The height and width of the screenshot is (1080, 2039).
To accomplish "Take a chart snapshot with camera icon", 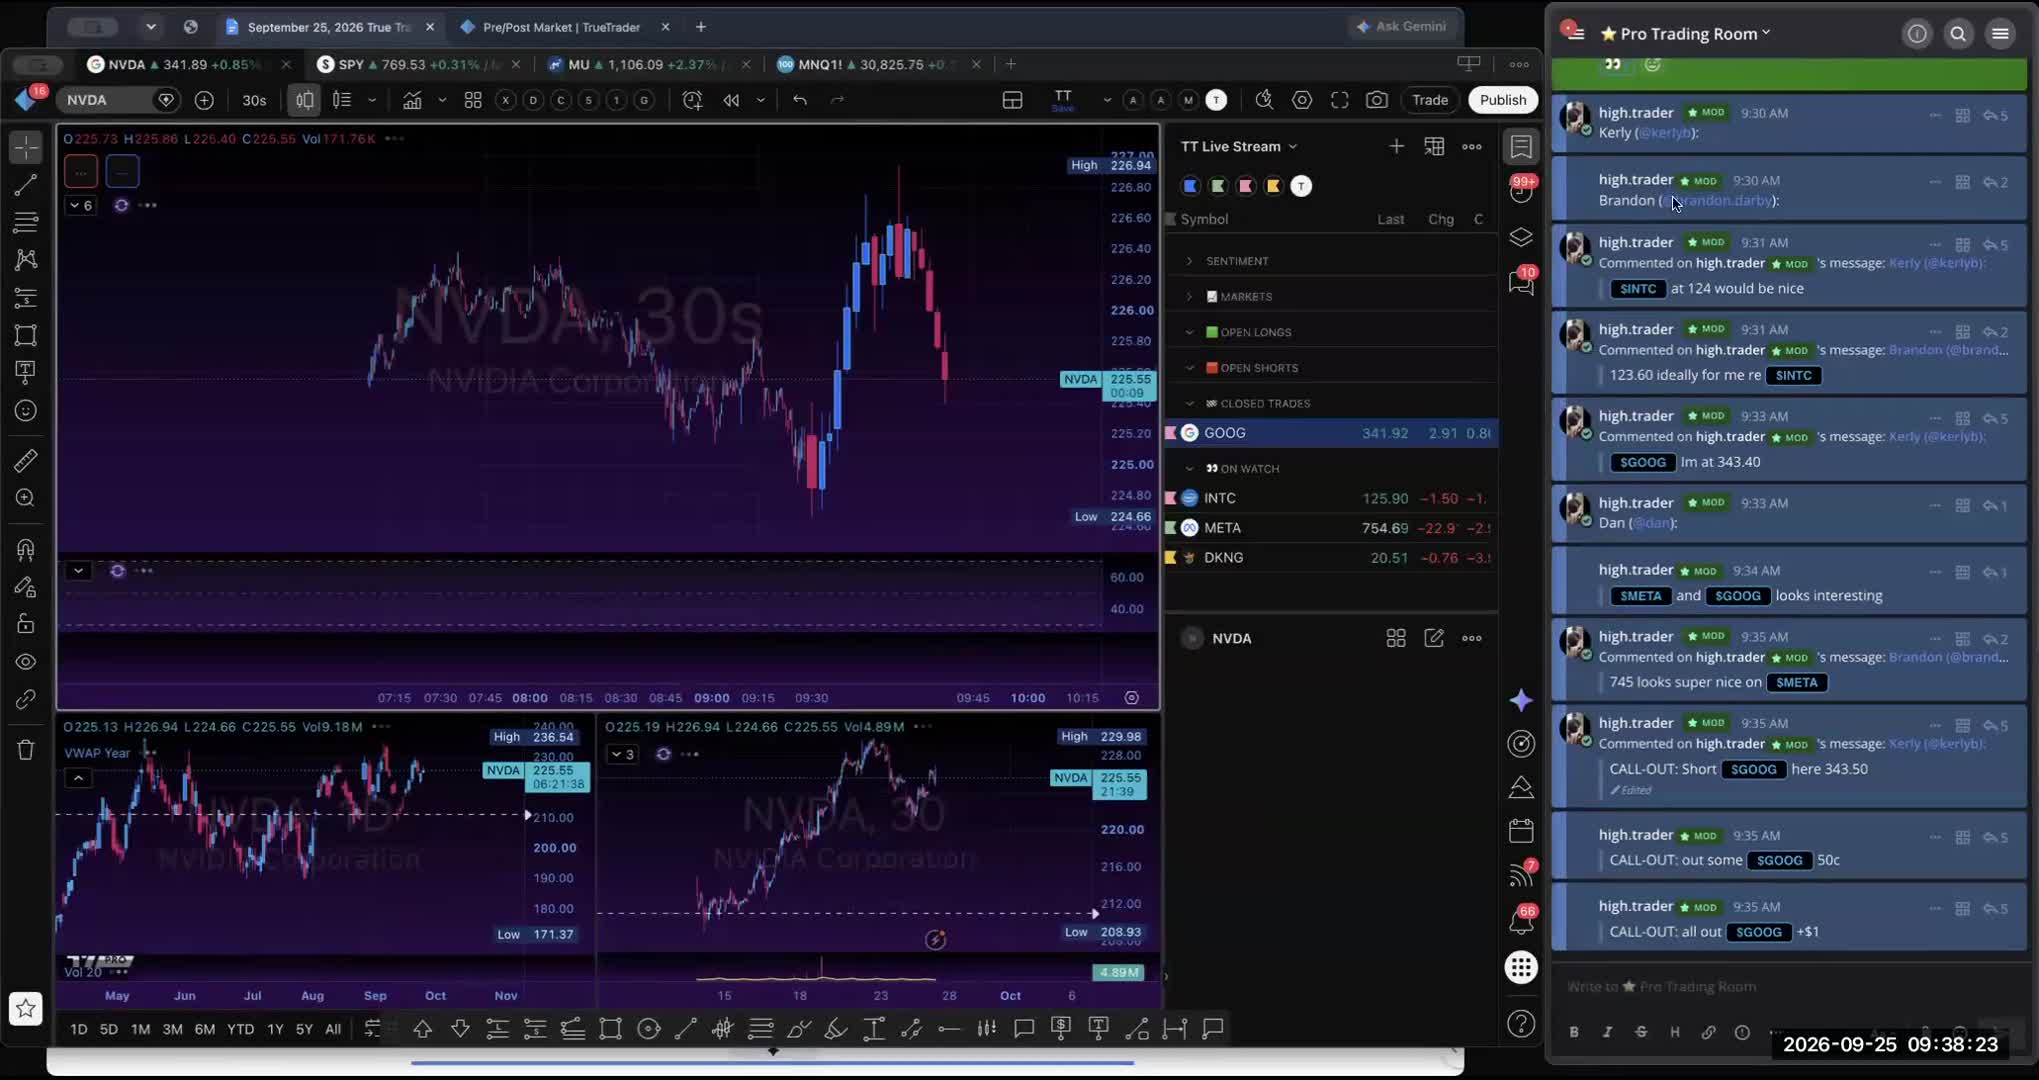I will coord(1377,100).
